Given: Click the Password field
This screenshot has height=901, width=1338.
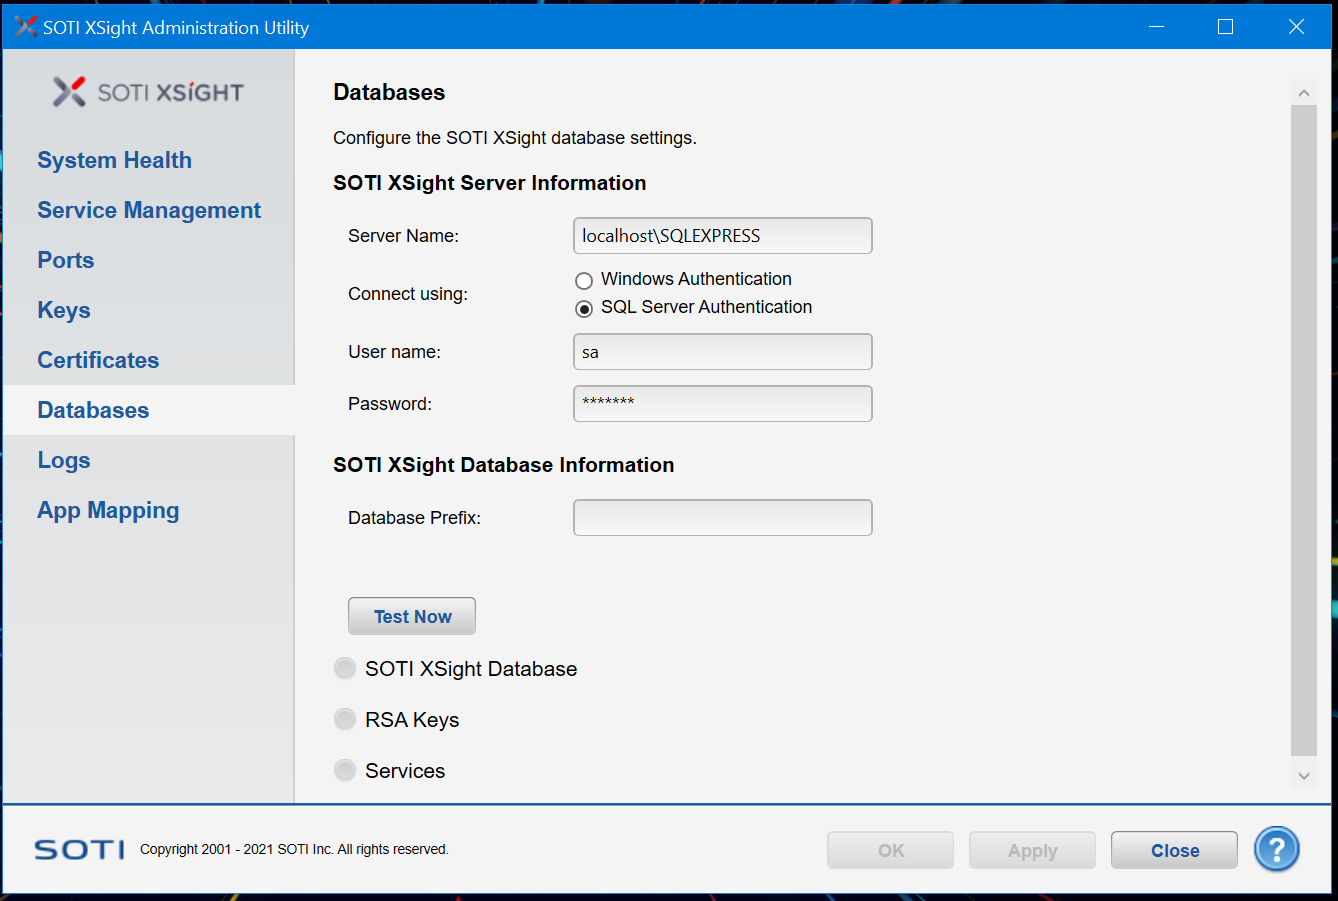Looking at the screenshot, I should [723, 404].
